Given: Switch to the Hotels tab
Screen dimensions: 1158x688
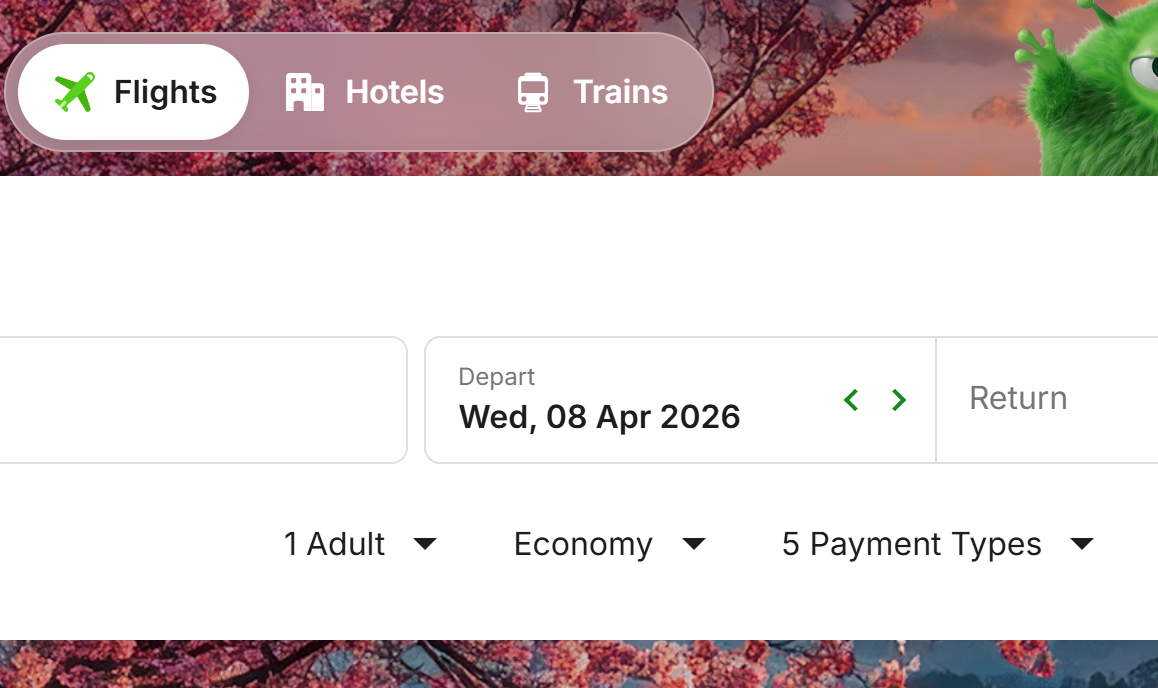Looking at the screenshot, I should click(x=394, y=92).
